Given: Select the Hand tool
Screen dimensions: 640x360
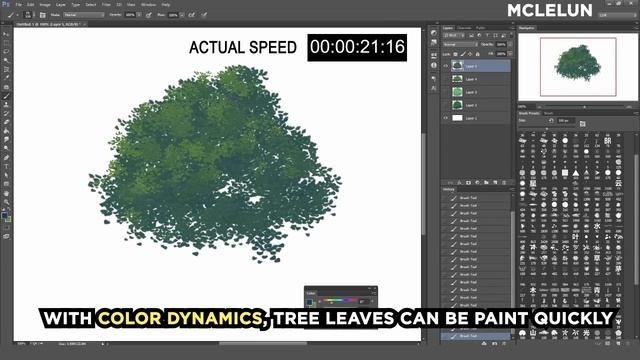Looking at the screenshot, I should click(x=6, y=193).
